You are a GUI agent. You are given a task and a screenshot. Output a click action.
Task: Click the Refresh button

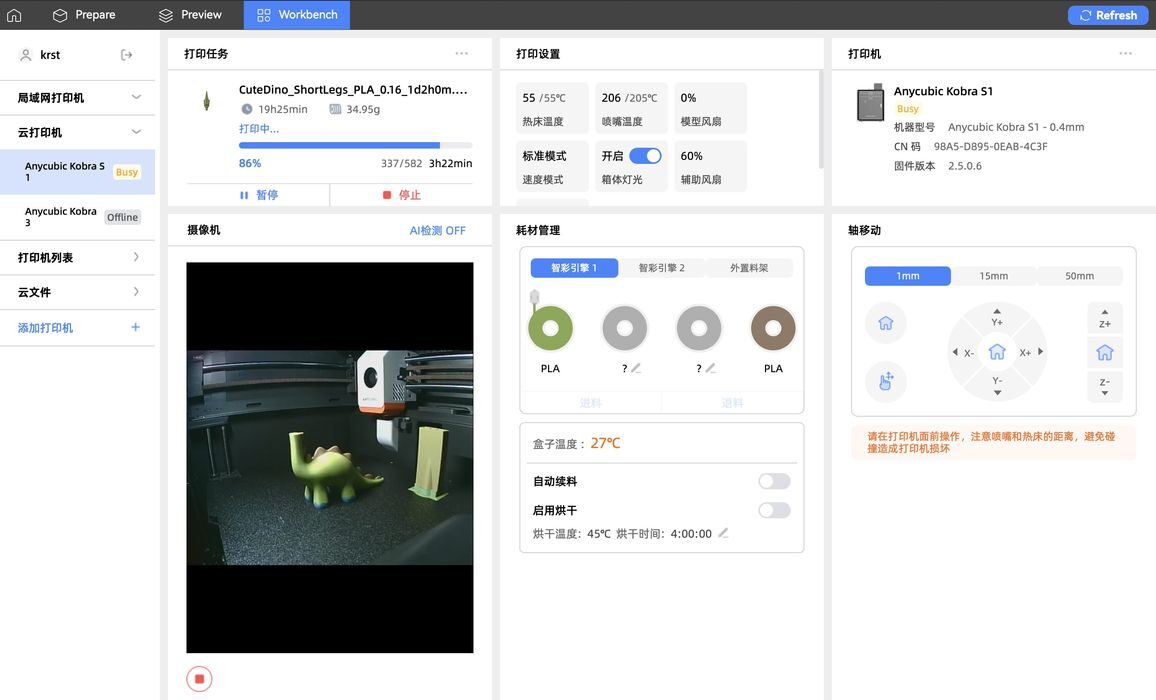(1108, 15)
